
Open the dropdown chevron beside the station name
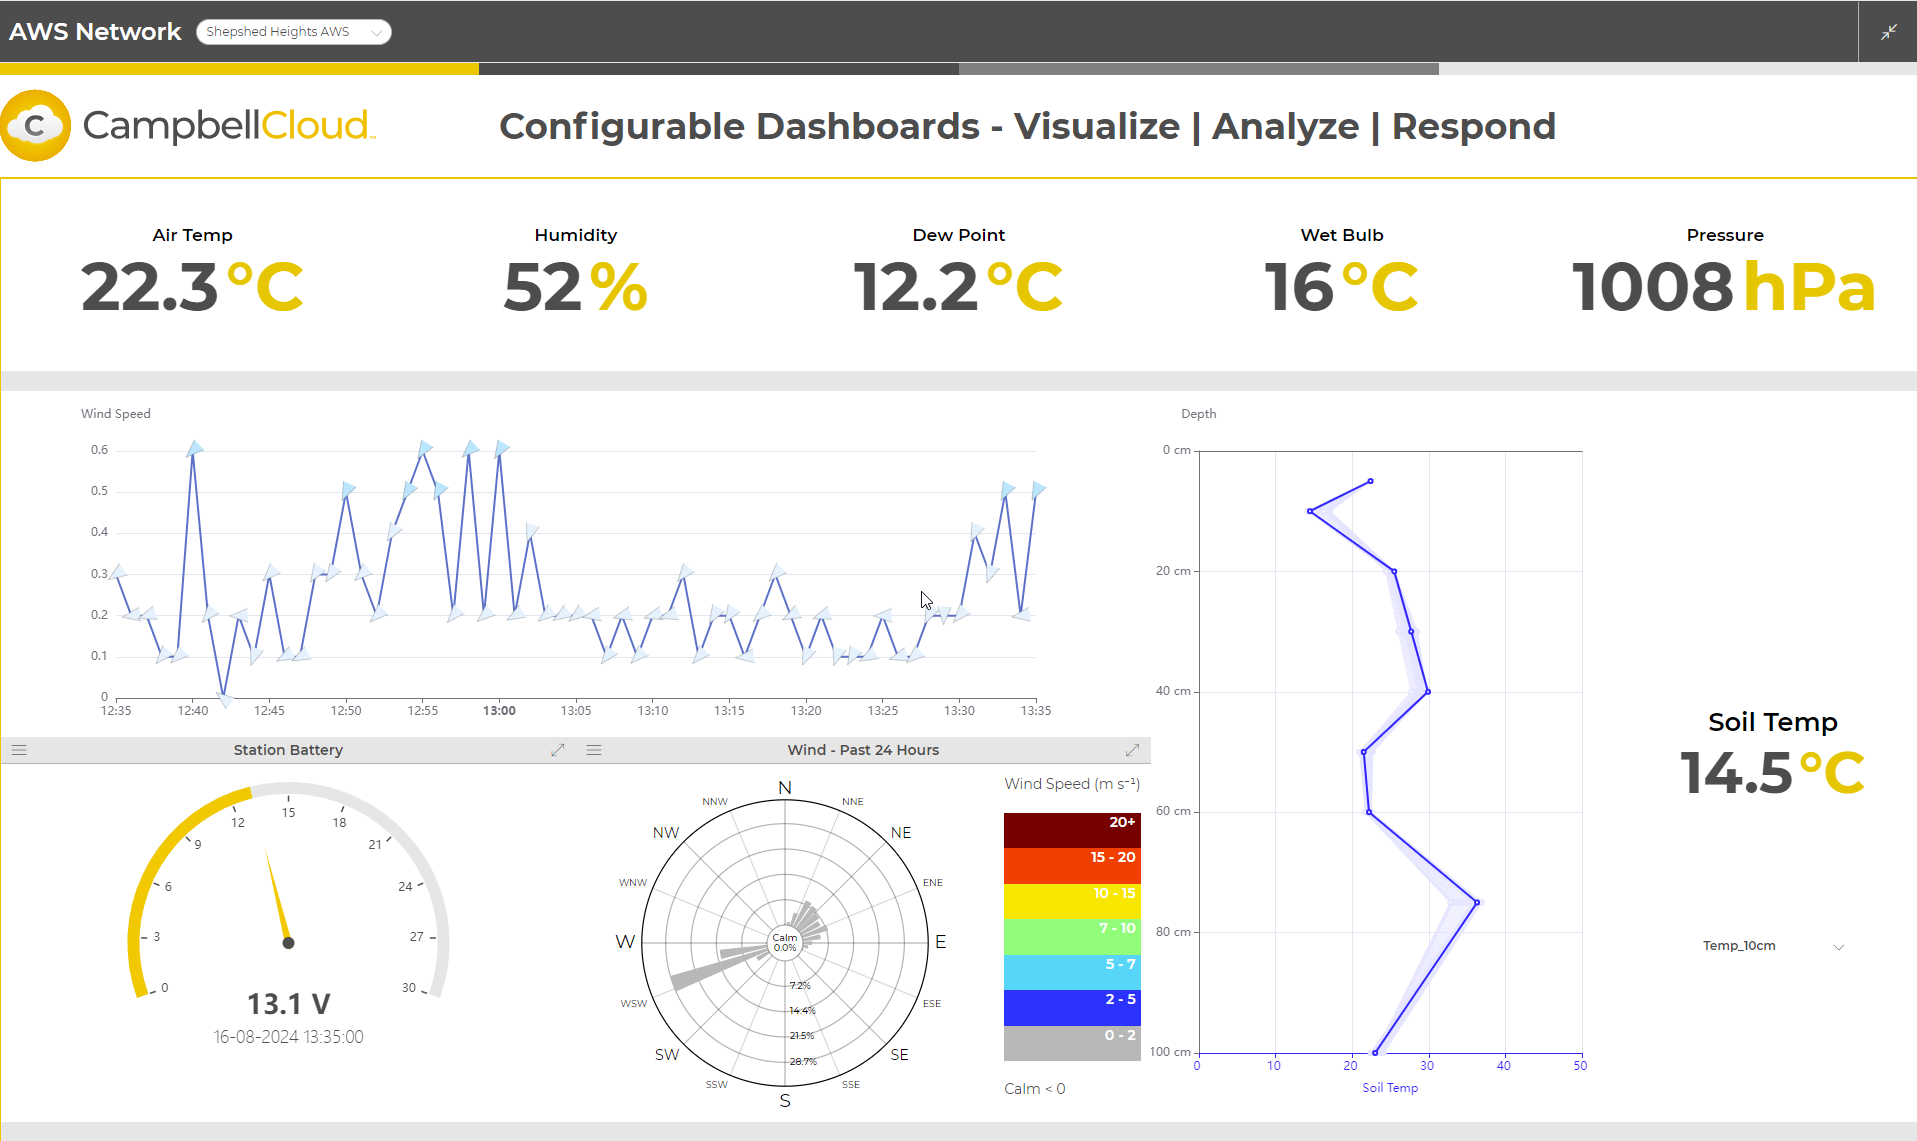point(377,31)
